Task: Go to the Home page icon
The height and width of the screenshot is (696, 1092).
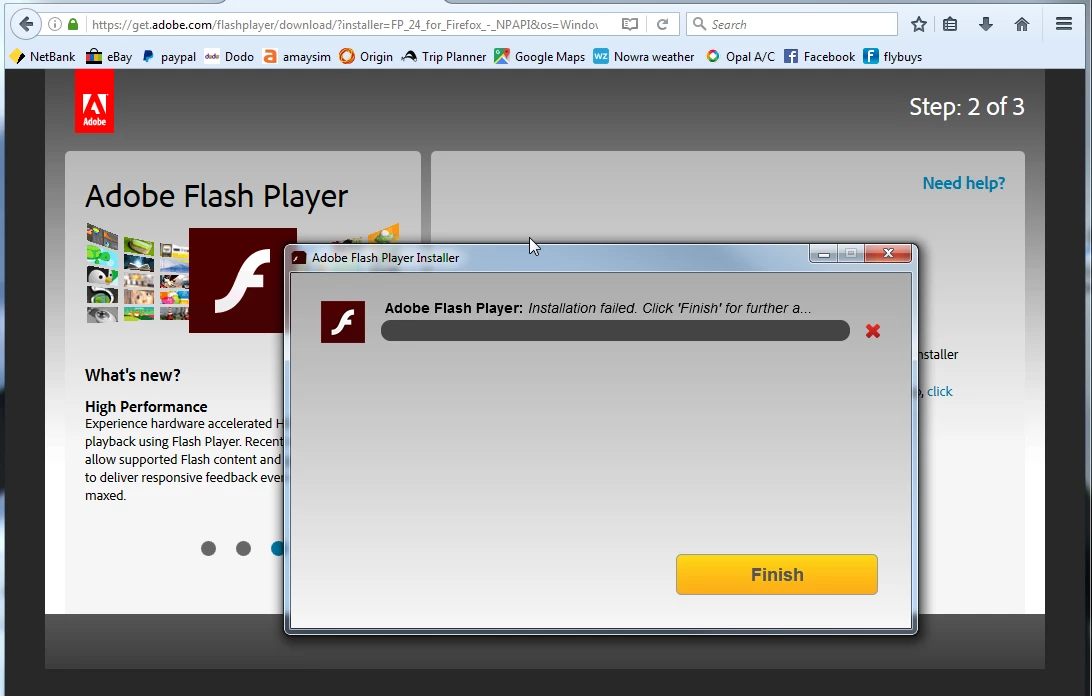Action: click(x=1022, y=24)
